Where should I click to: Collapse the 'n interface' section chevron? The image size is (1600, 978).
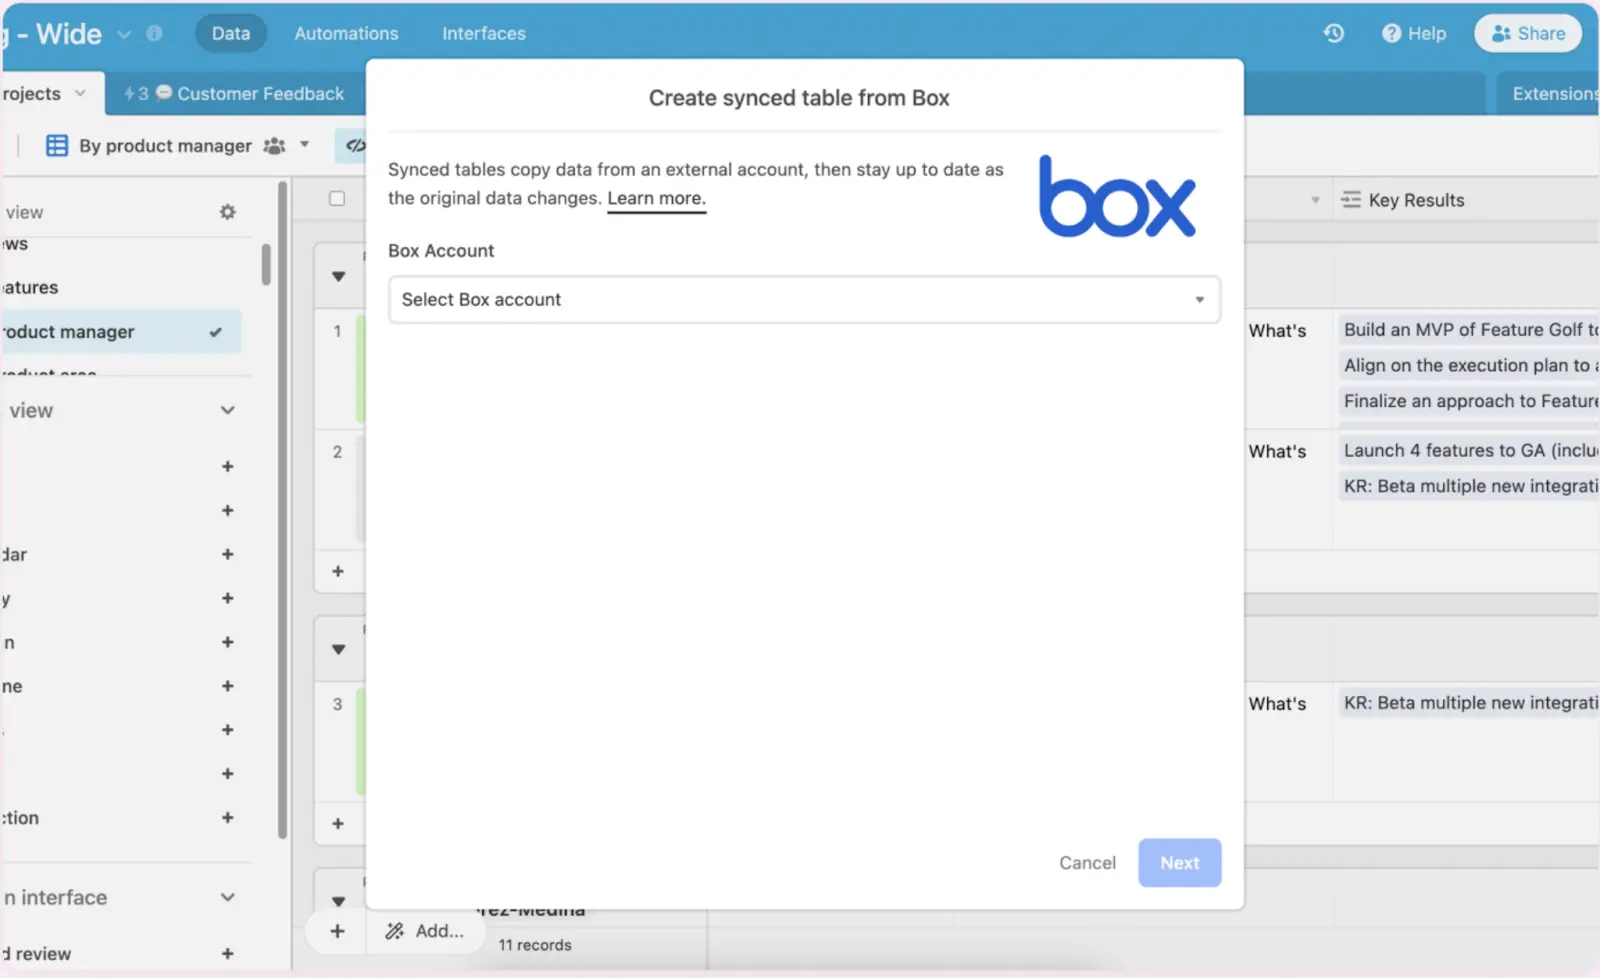228,898
